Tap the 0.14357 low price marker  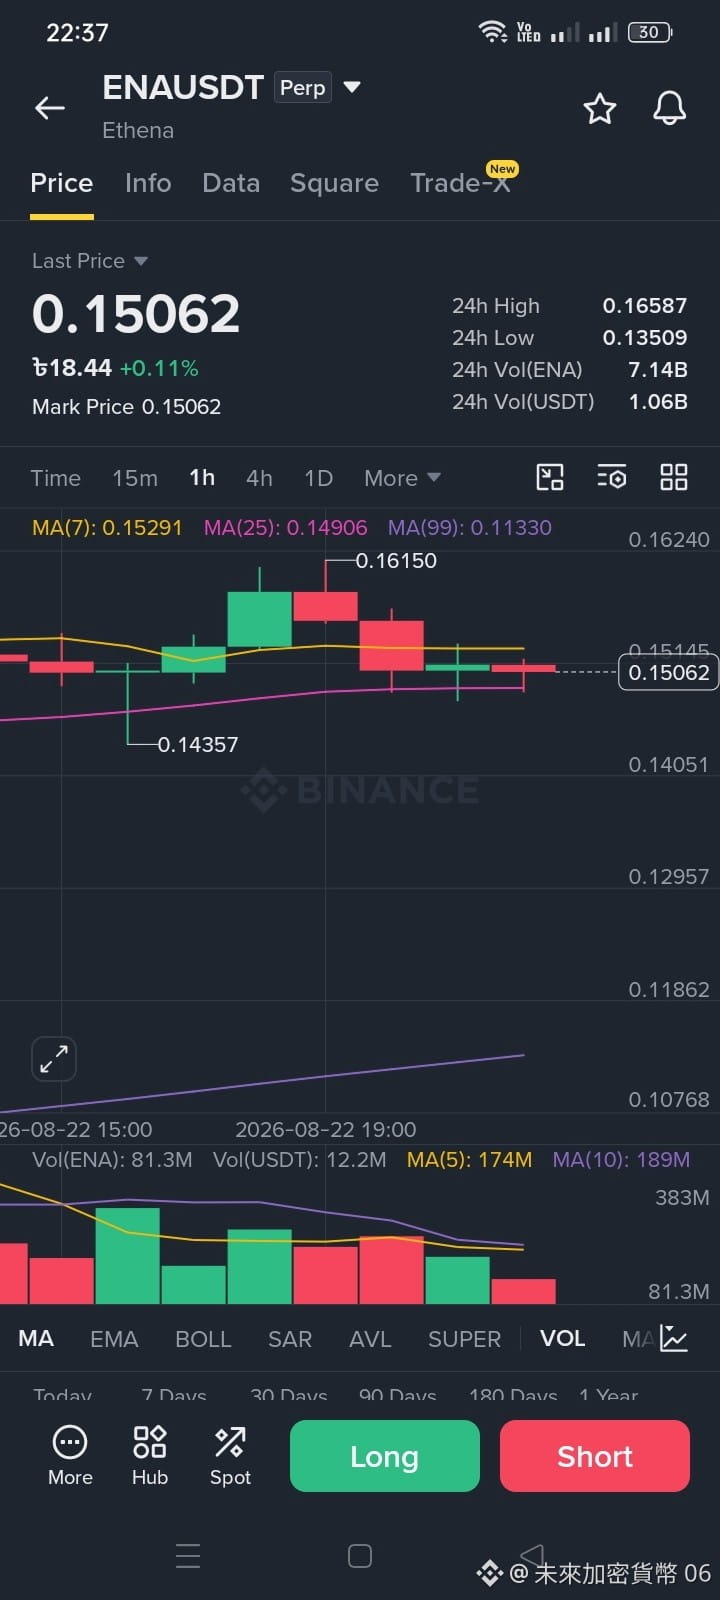[198, 744]
